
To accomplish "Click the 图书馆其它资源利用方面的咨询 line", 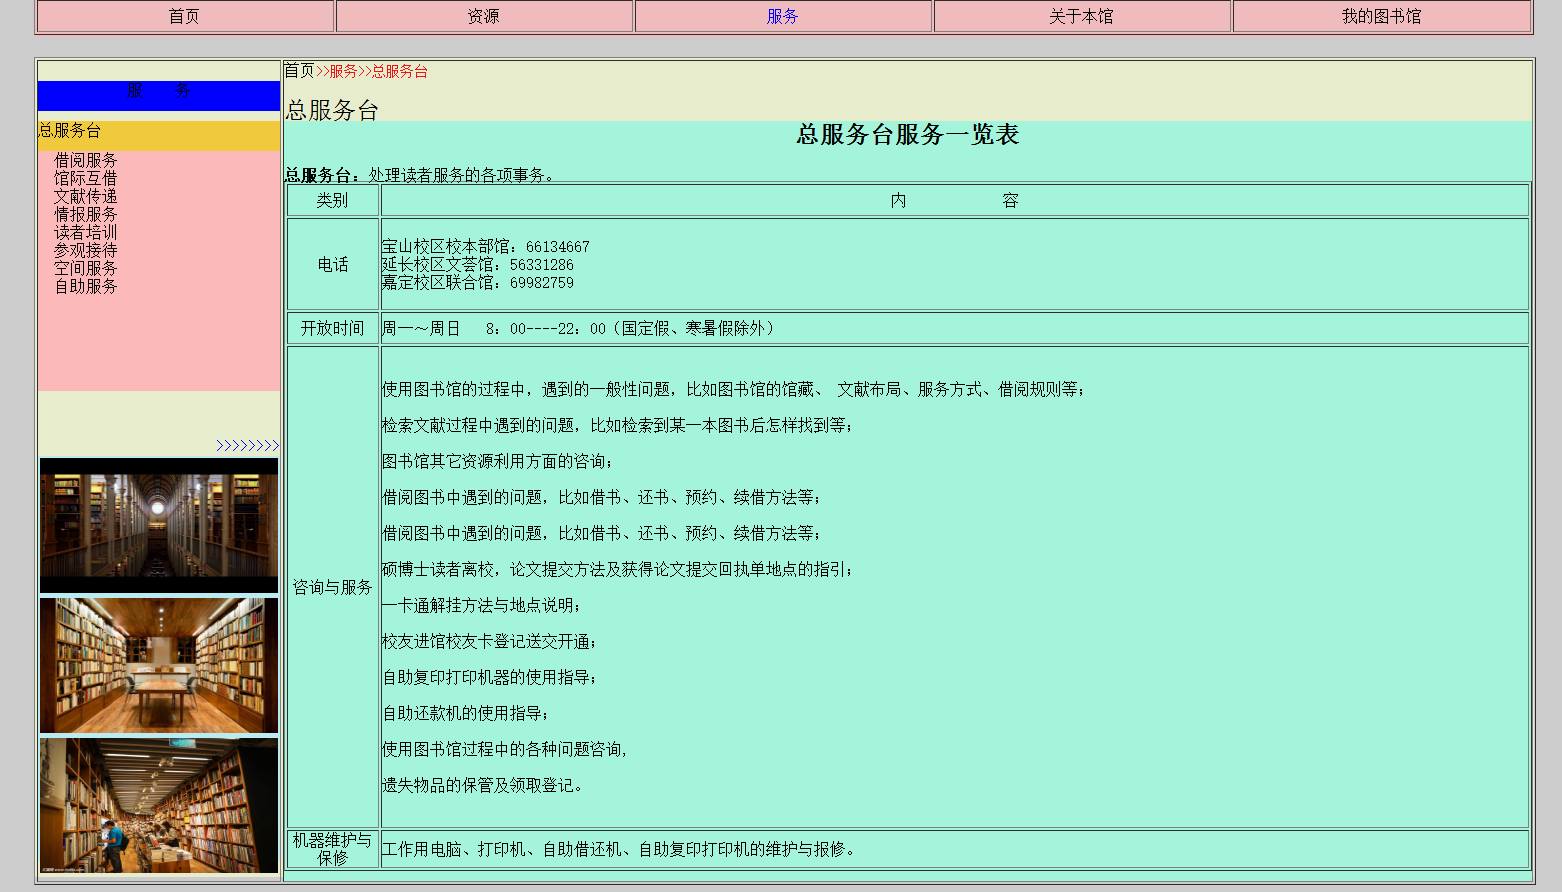I will pos(497,461).
